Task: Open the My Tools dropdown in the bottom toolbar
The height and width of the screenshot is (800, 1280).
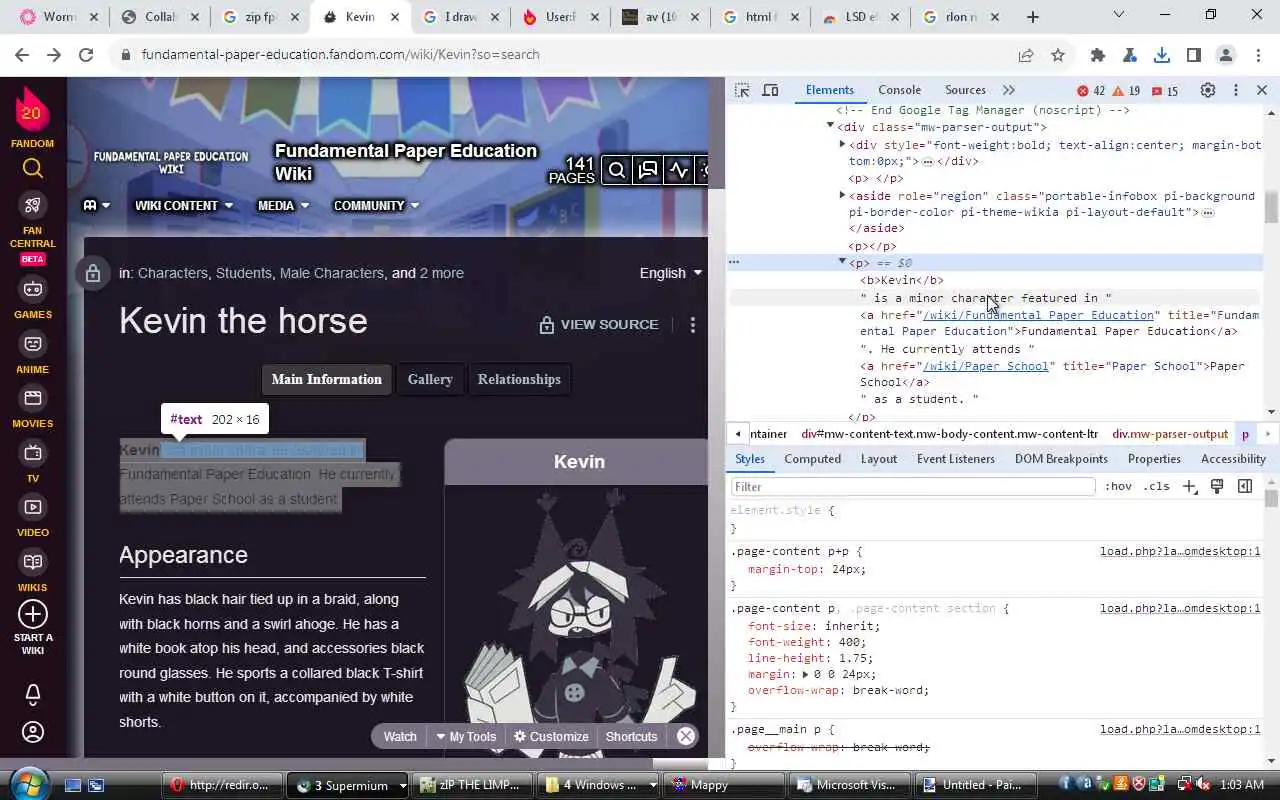Action: click(x=466, y=736)
